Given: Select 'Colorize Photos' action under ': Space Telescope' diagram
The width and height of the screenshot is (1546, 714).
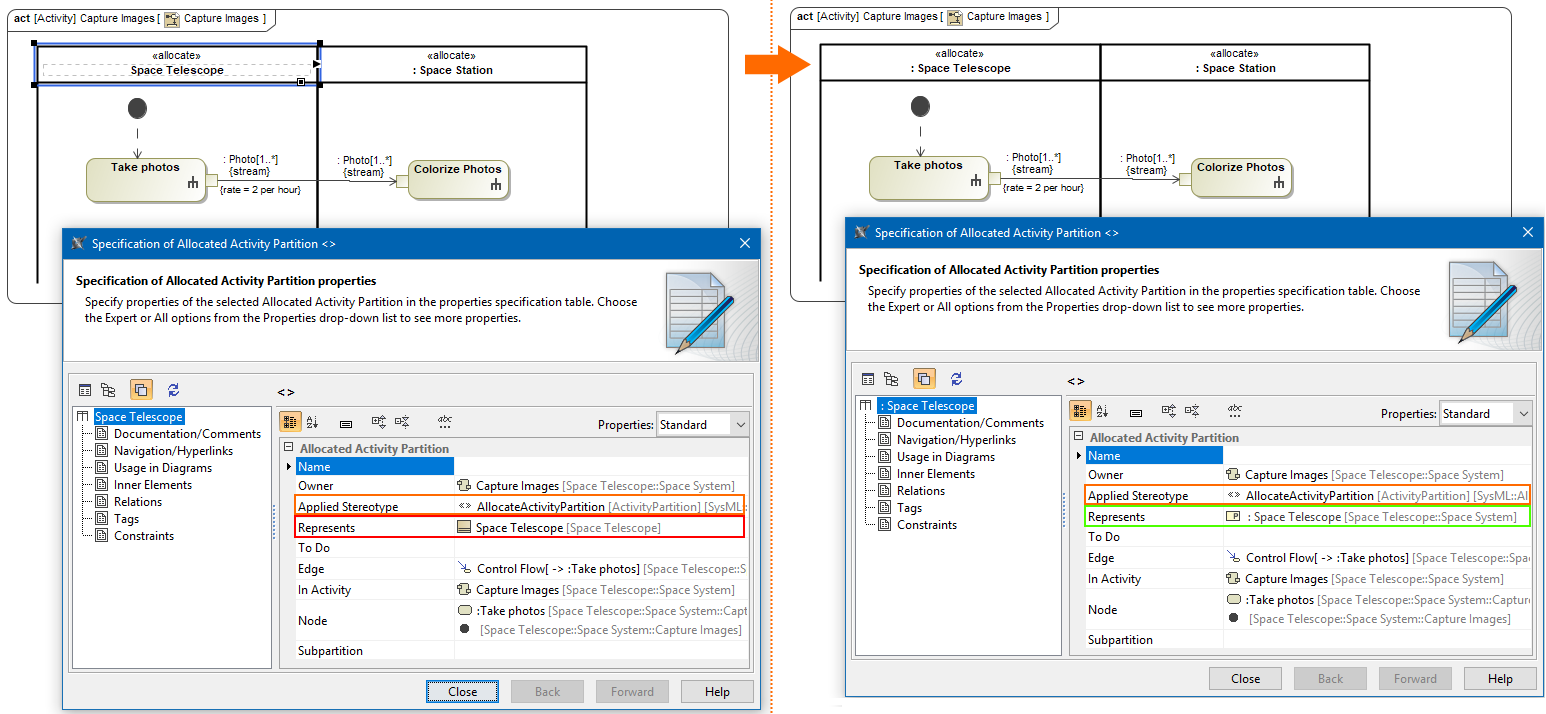Looking at the screenshot, I should tap(1240, 178).
